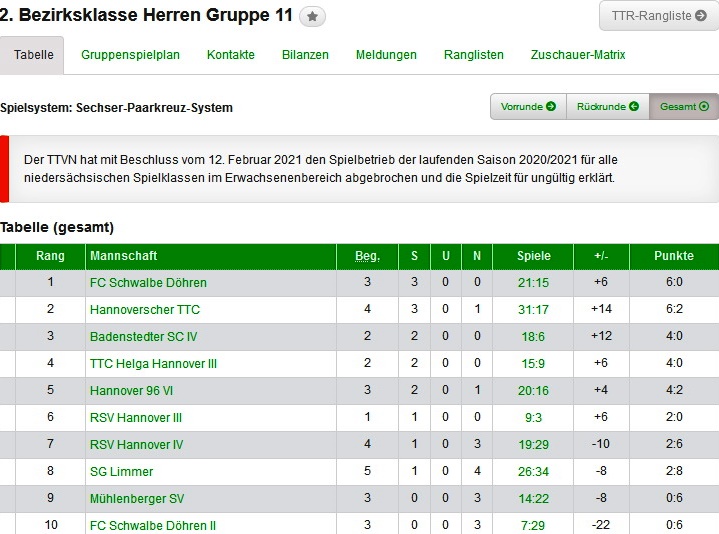The height and width of the screenshot is (534, 719).
Task: Click the Beg. column header
Action: coord(367,256)
